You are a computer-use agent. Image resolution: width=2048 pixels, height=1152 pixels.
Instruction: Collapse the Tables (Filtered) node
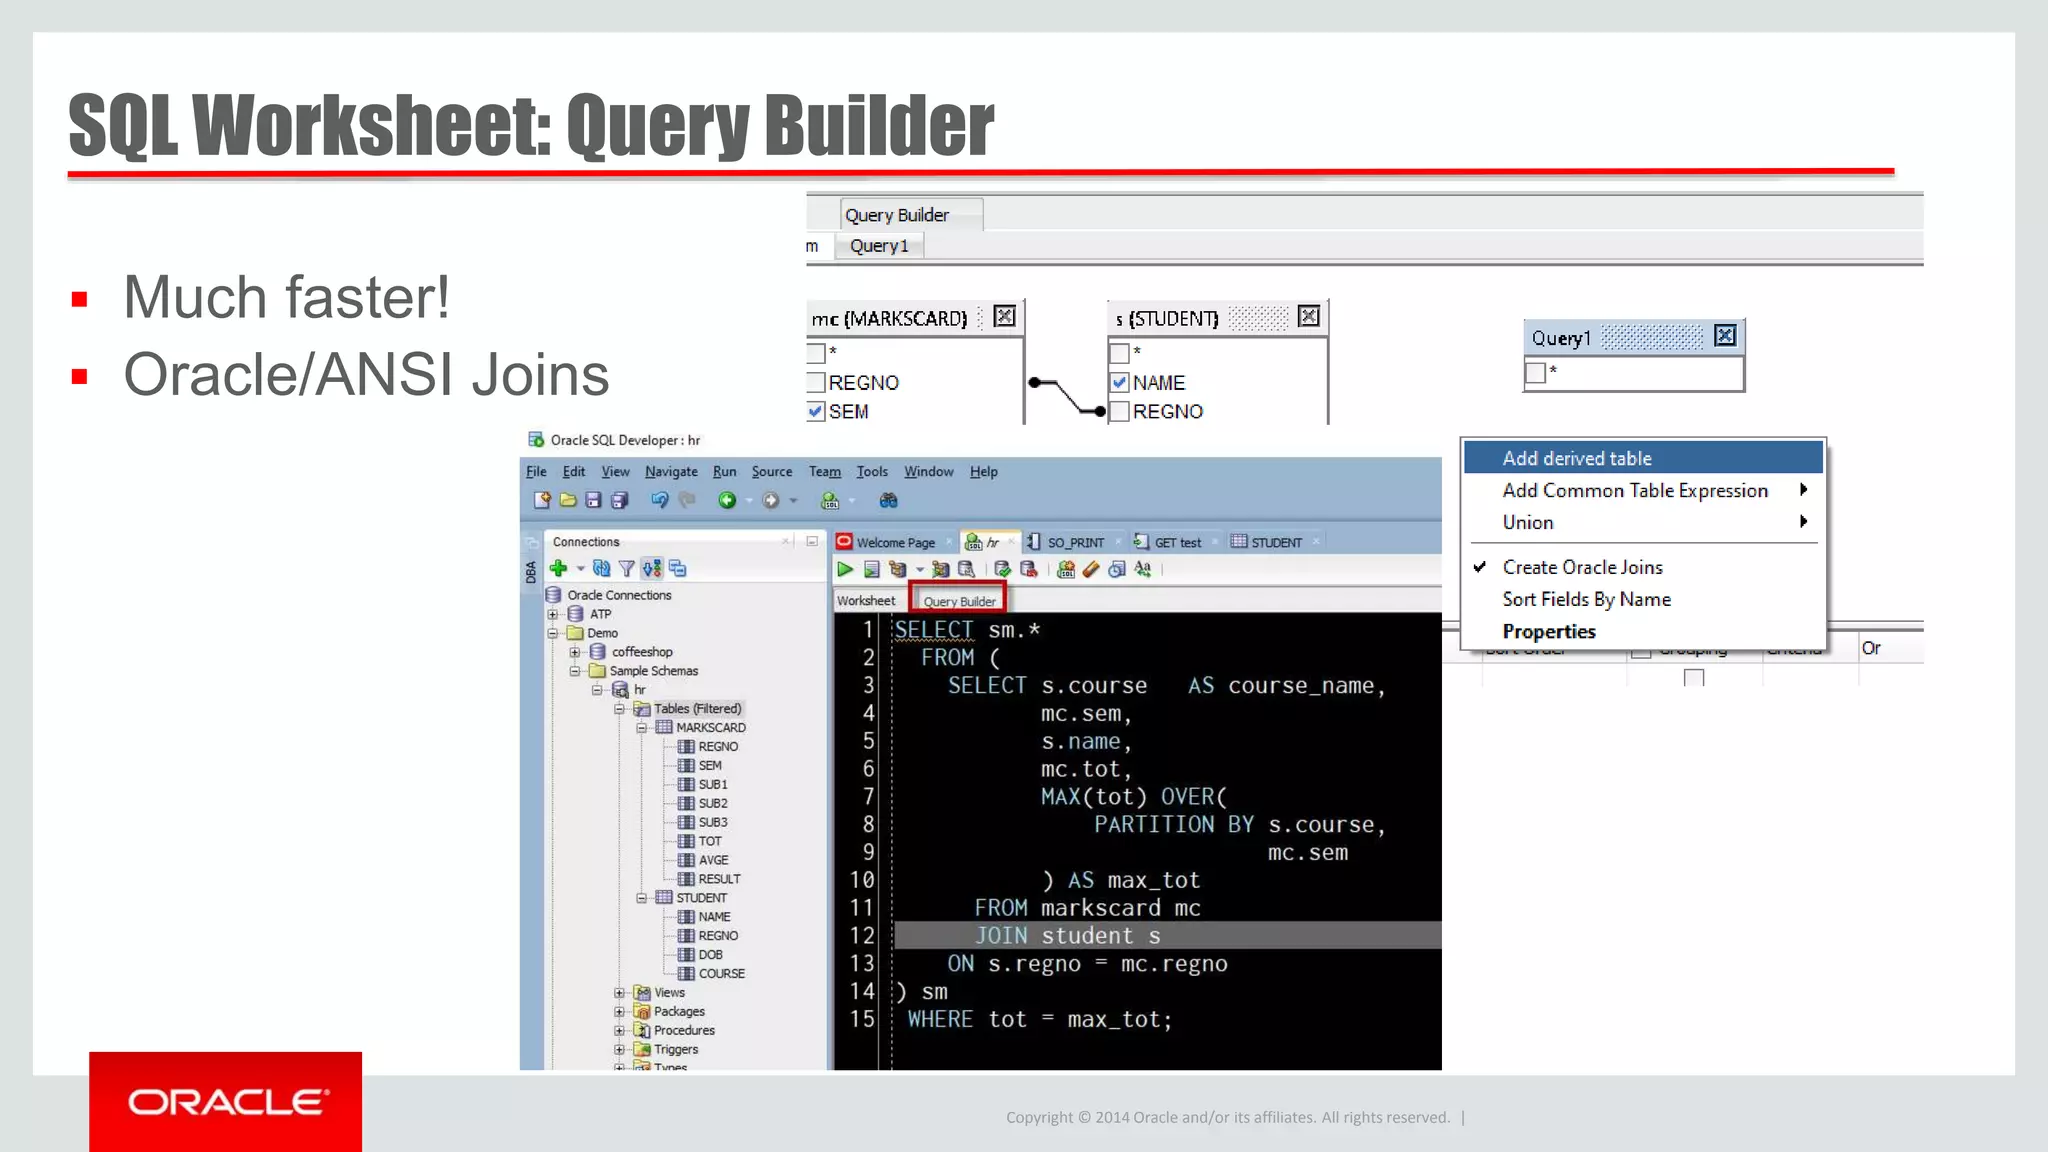coord(619,709)
